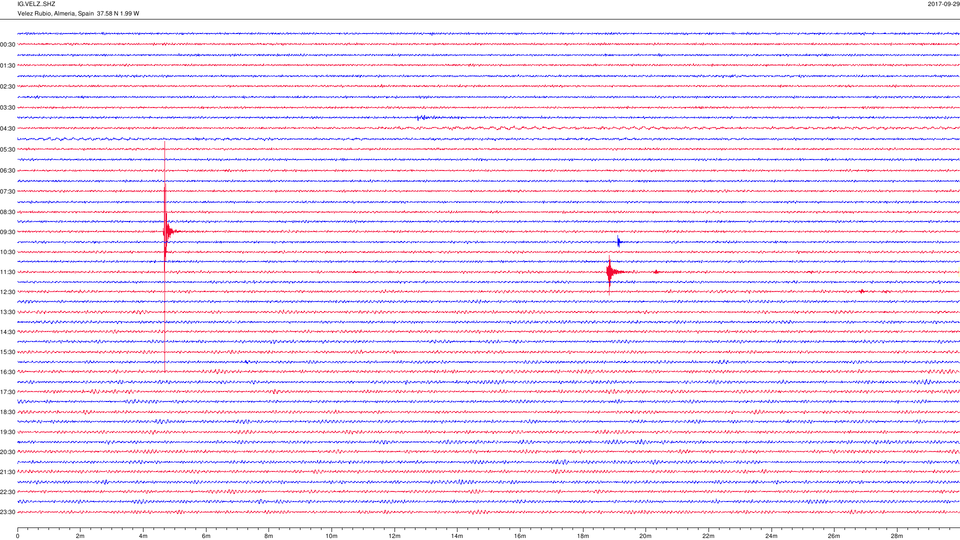This screenshot has width=960, height=540.
Task: Select the 14:30 time label
Action: tap(8, 332)
